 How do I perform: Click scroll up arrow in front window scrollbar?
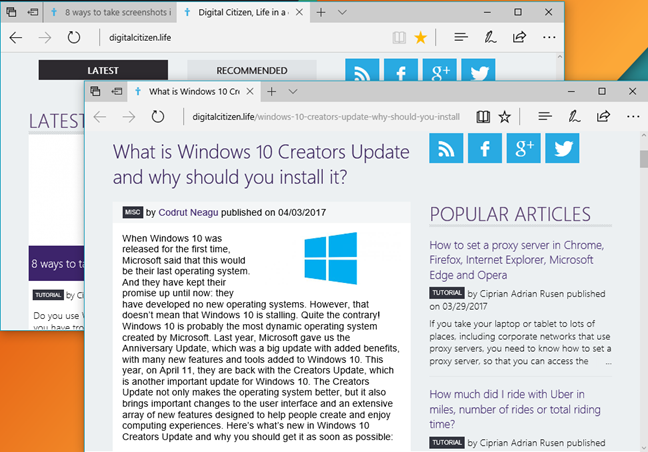point(643,136)
